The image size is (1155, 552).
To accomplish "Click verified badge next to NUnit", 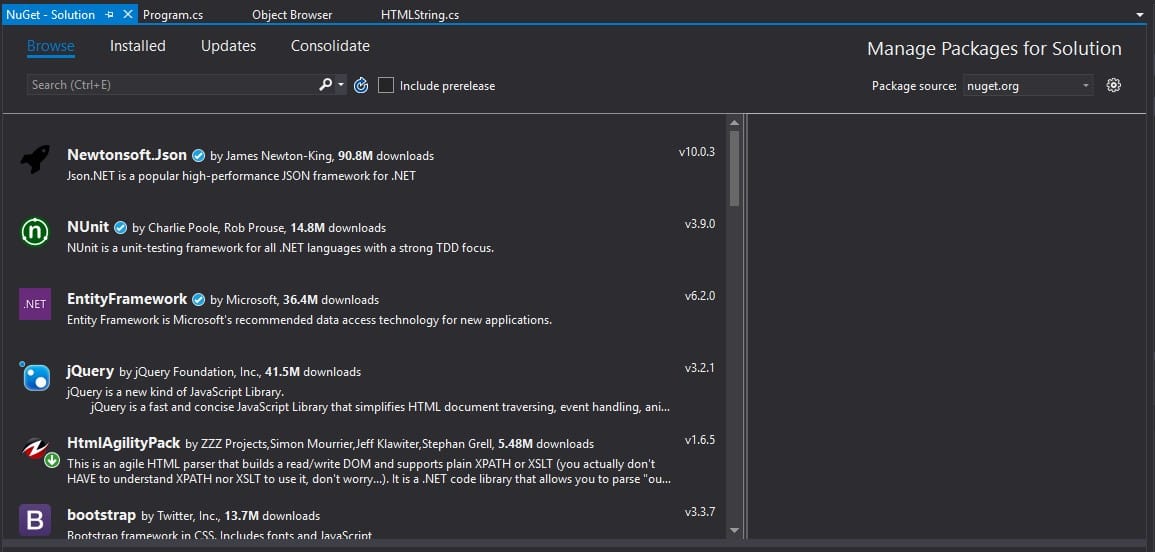I will coord(120,228).
